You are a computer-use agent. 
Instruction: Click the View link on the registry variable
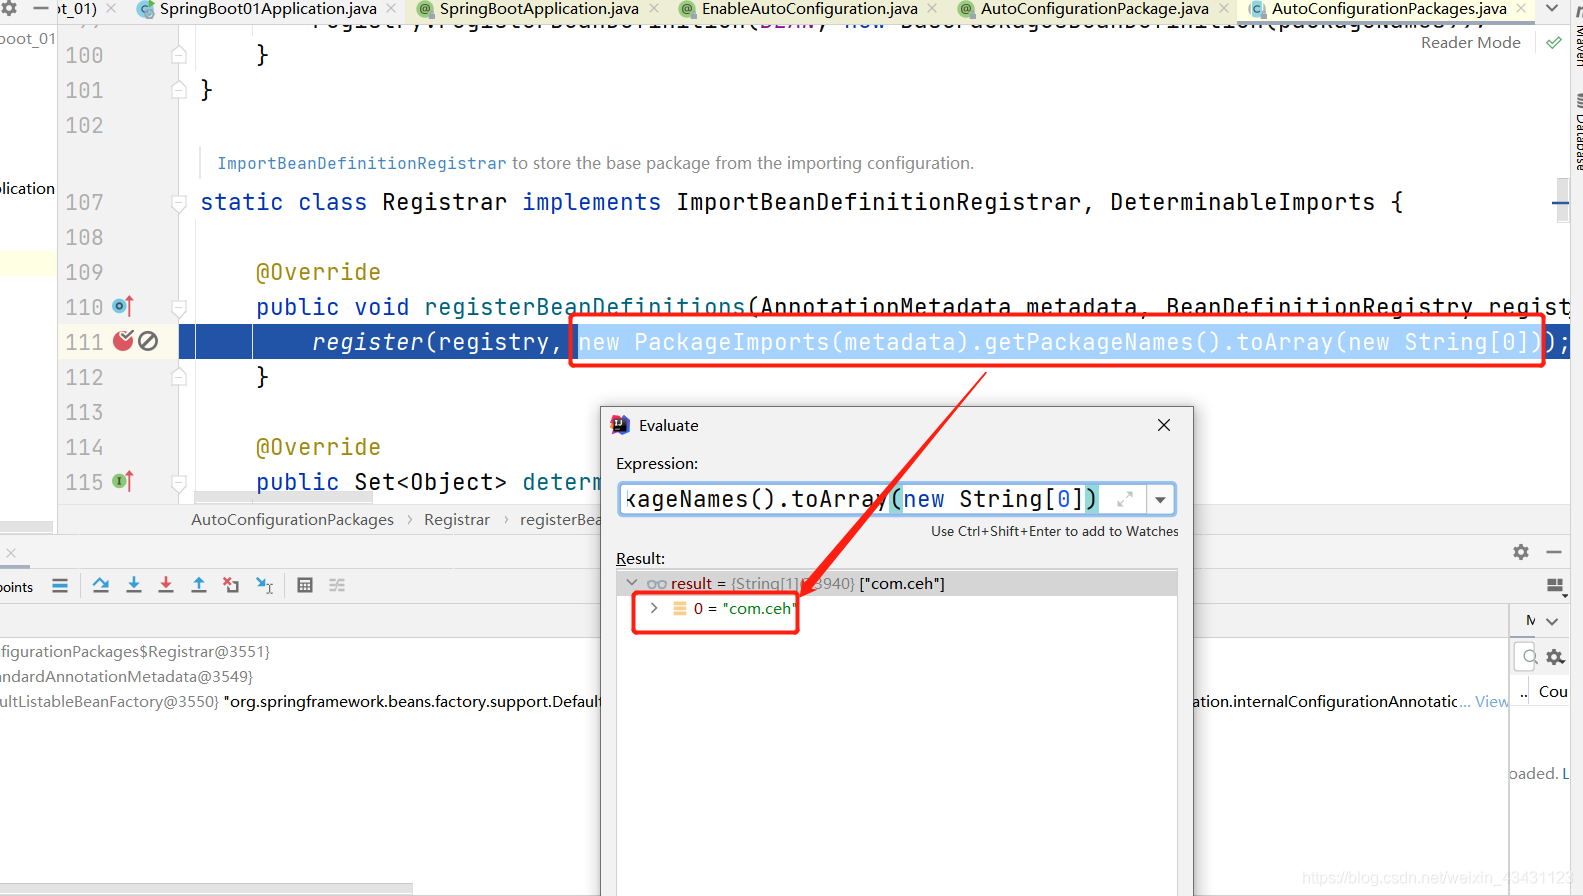click(1491, 702)
